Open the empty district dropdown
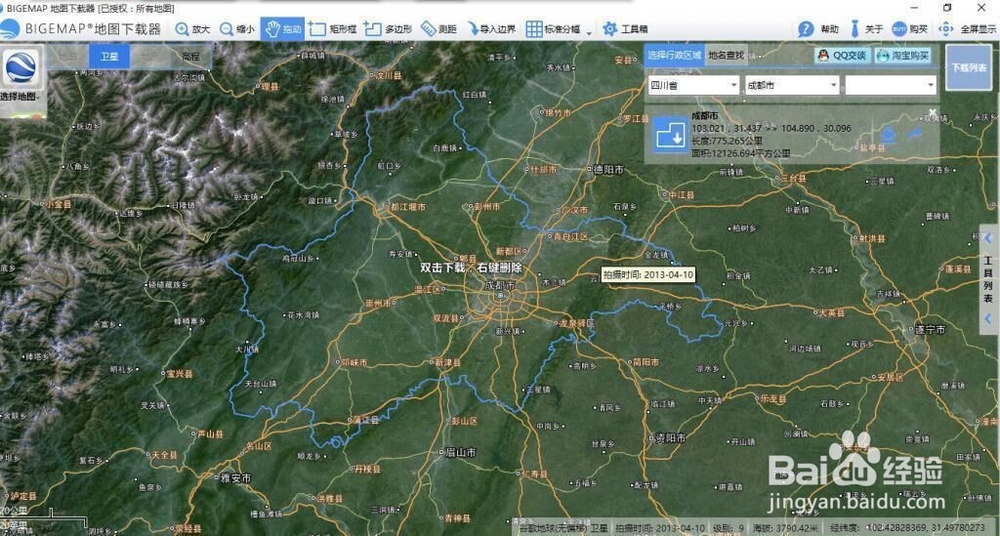The width and height of the screenshot is (1000, 536). click(x=891, y=85)
